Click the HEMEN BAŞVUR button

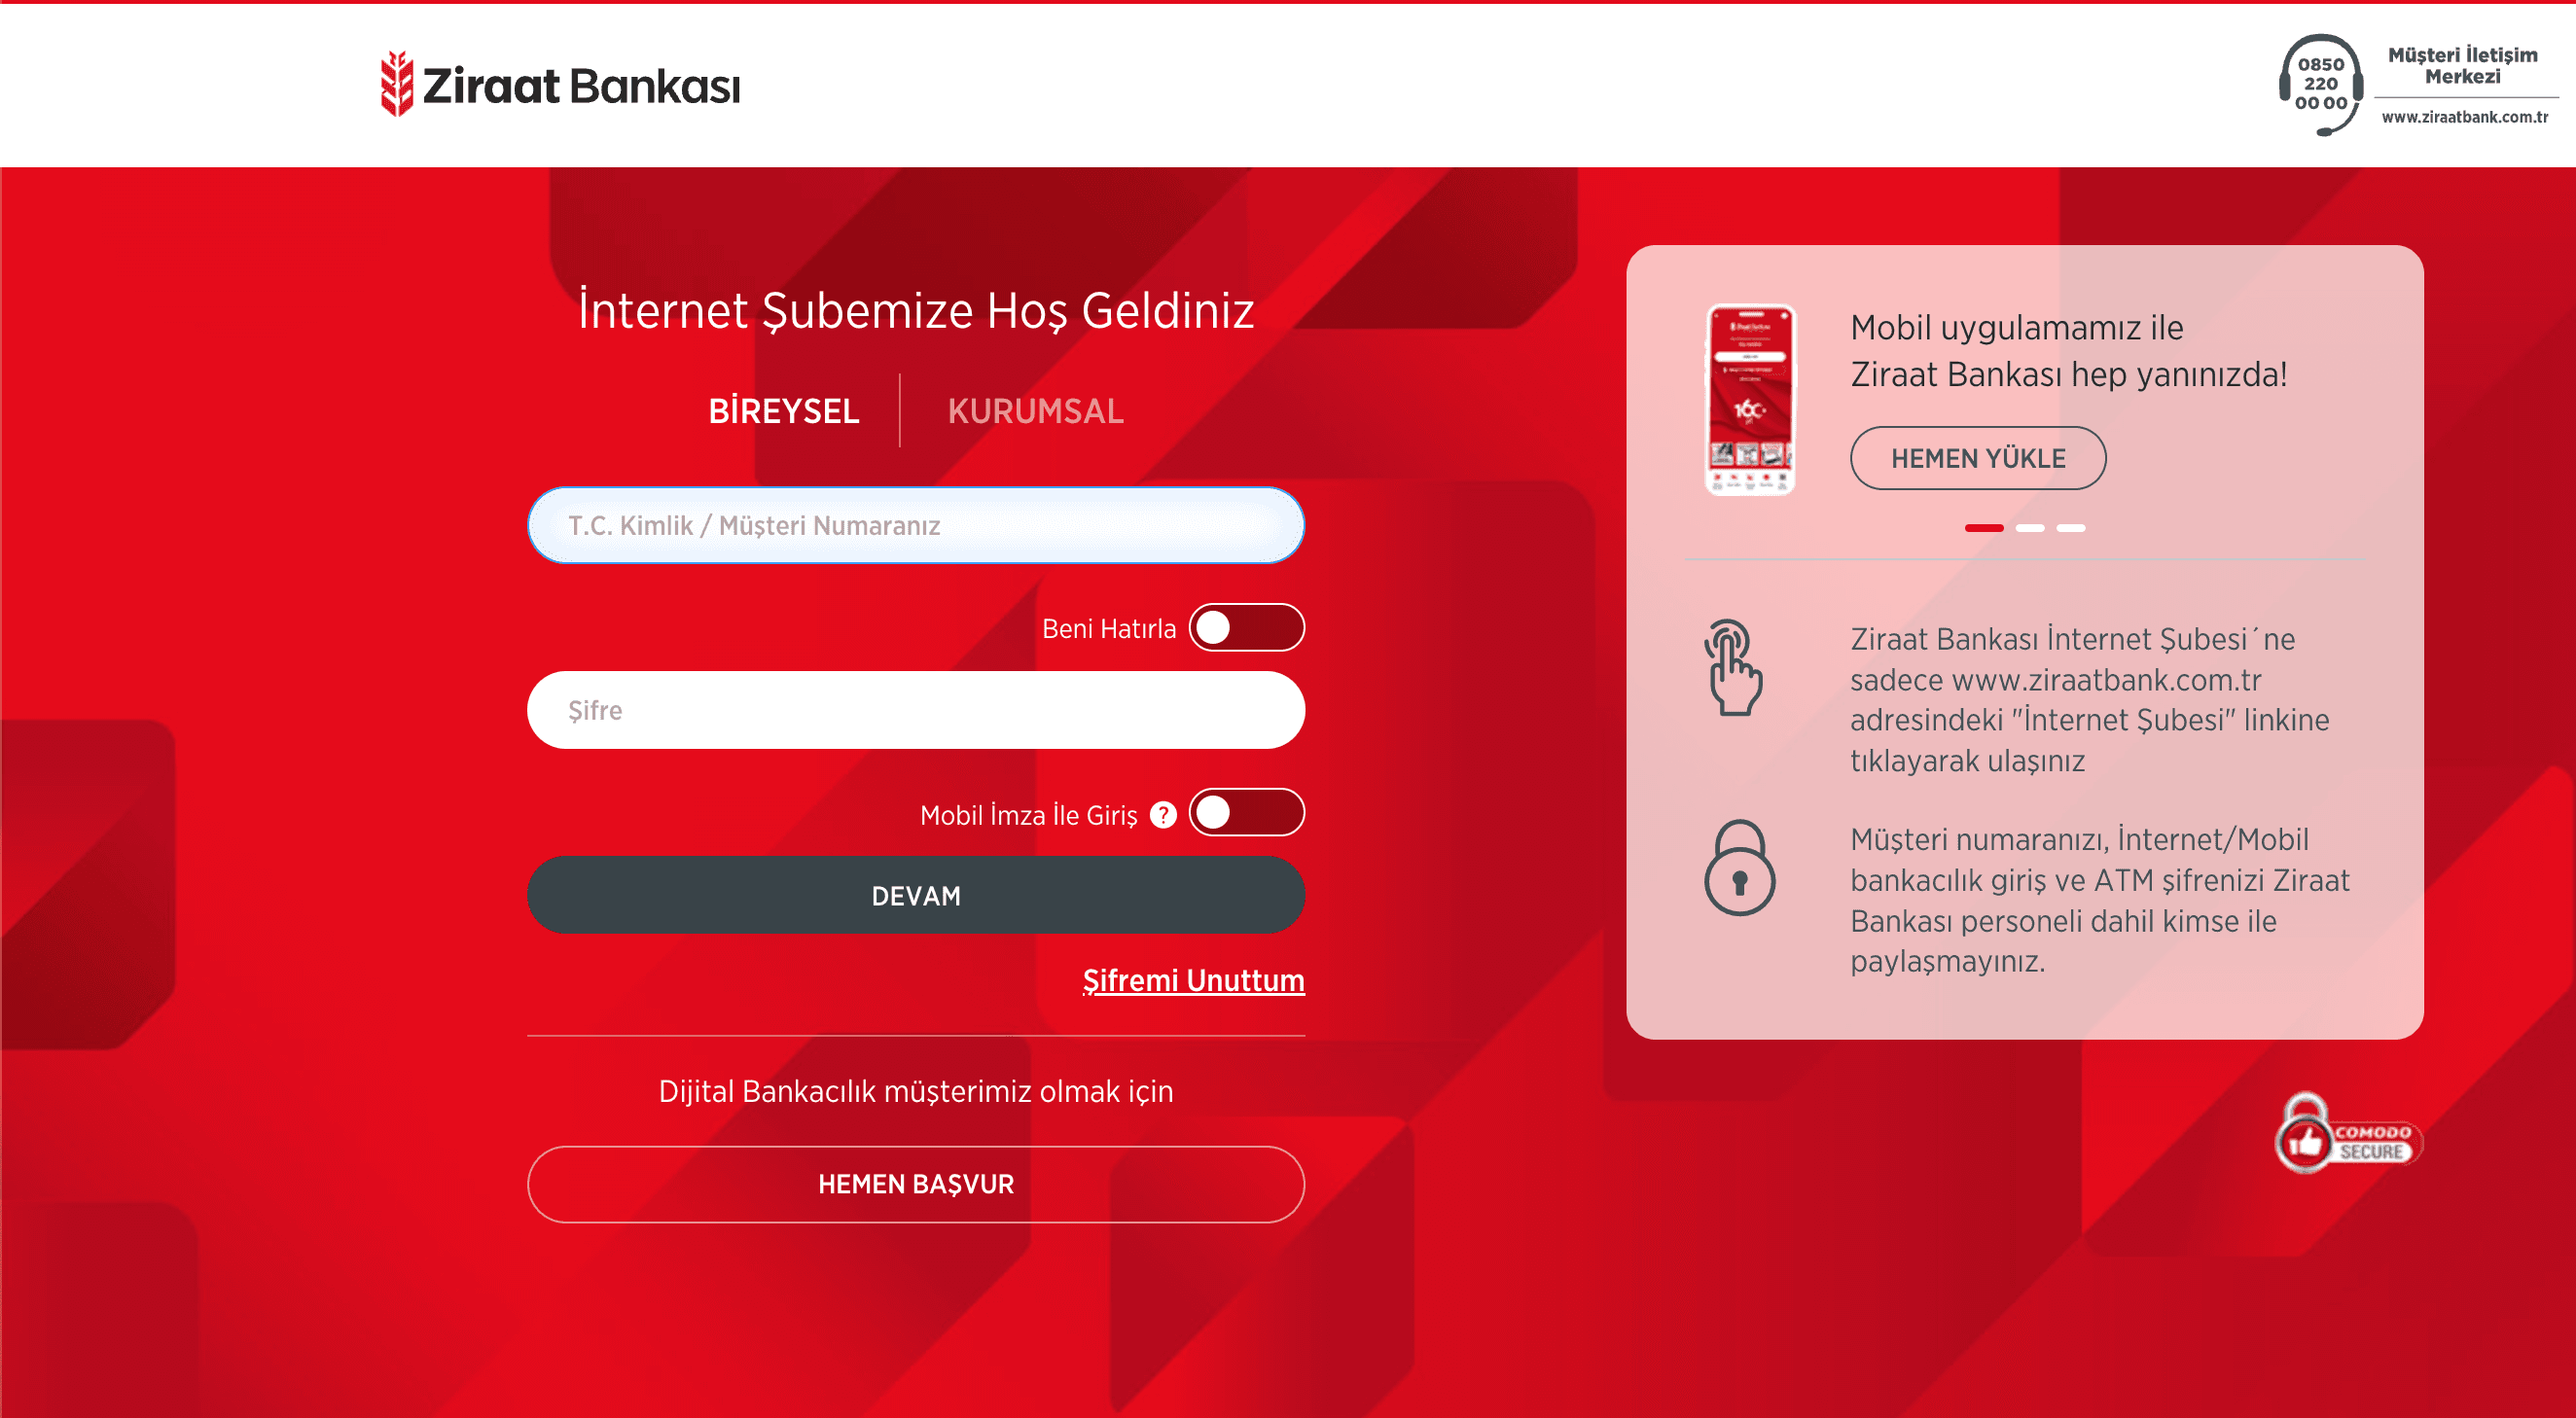coord(916,1184)
